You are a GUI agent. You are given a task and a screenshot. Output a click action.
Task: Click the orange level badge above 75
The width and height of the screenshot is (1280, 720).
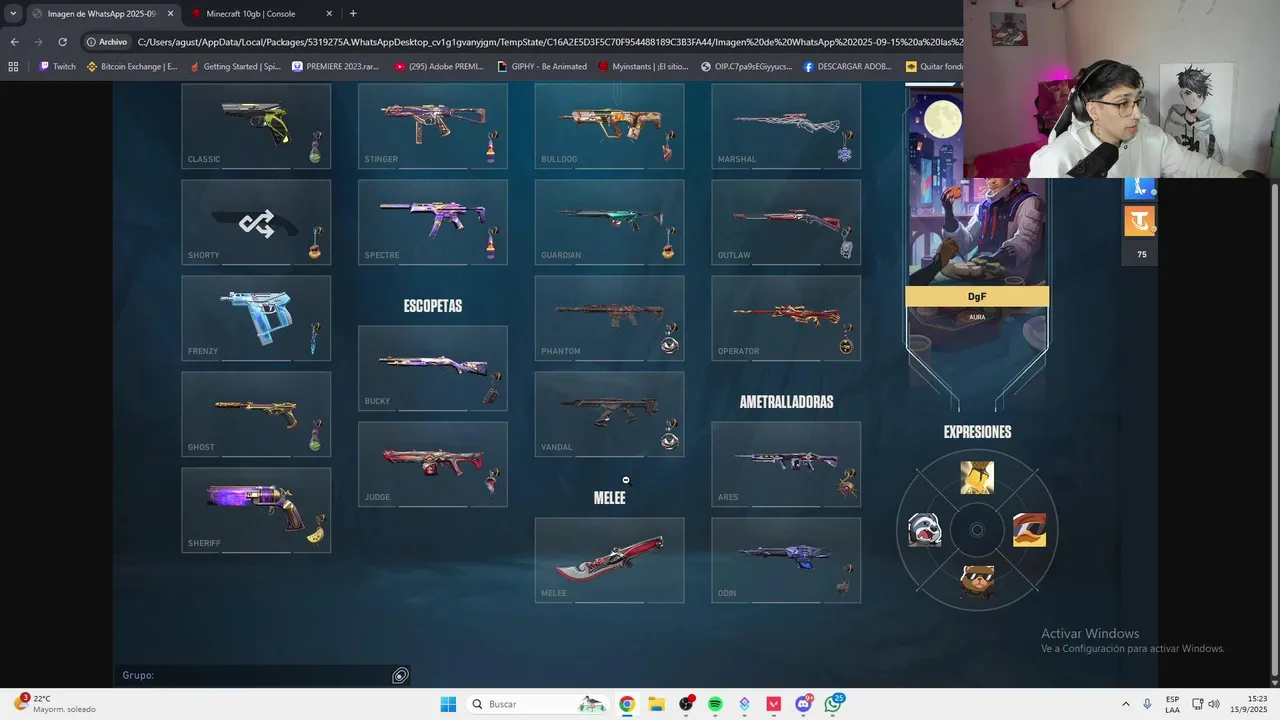point(1140,220)
